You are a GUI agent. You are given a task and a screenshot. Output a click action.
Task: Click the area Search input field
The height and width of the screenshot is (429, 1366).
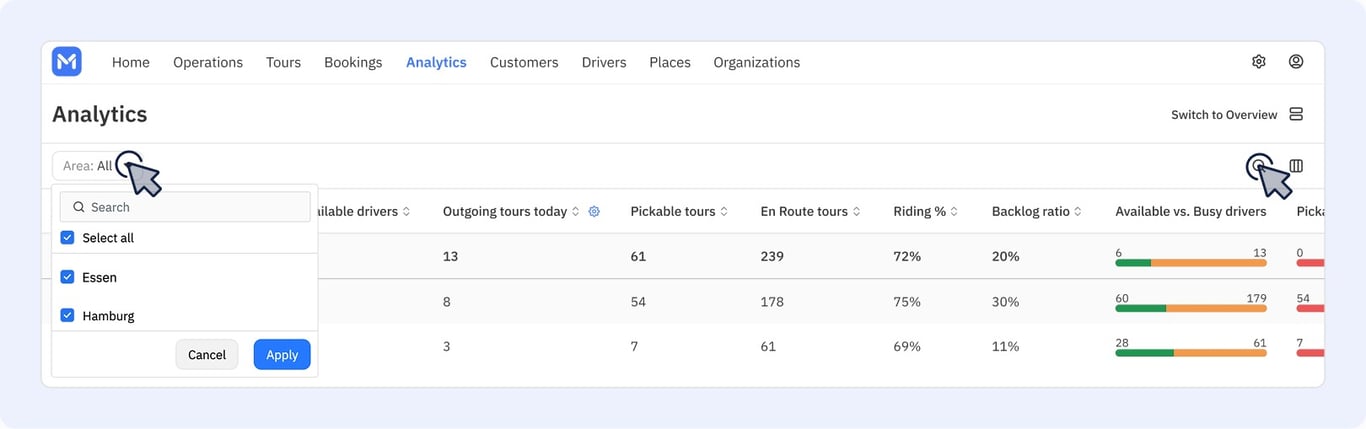click(x=185, y=207)
